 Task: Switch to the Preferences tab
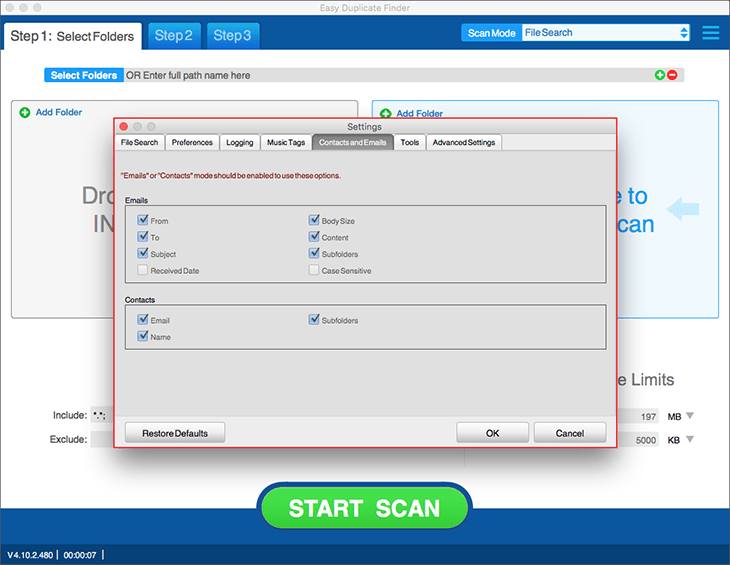(x=192, y=142)
